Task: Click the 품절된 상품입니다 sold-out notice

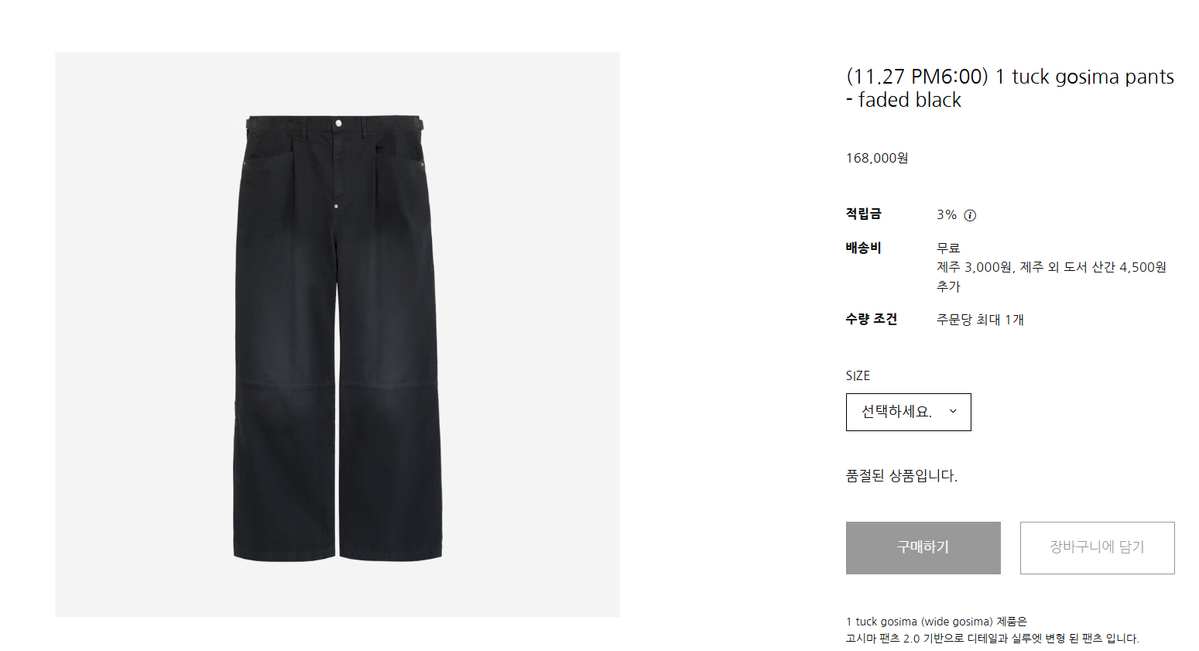Action: click(902, 476)
